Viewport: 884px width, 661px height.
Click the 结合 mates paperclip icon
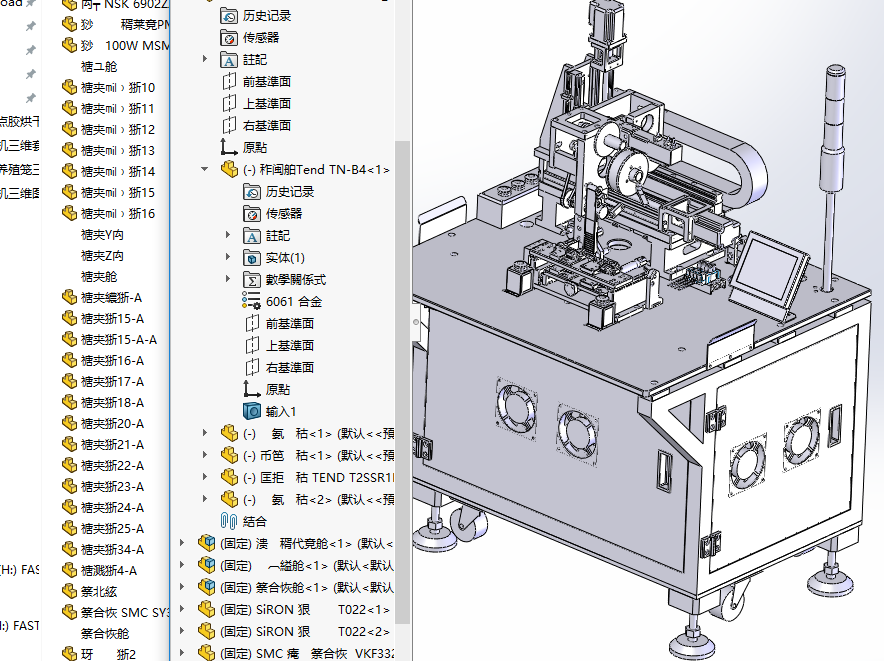[x=228, y=521]
